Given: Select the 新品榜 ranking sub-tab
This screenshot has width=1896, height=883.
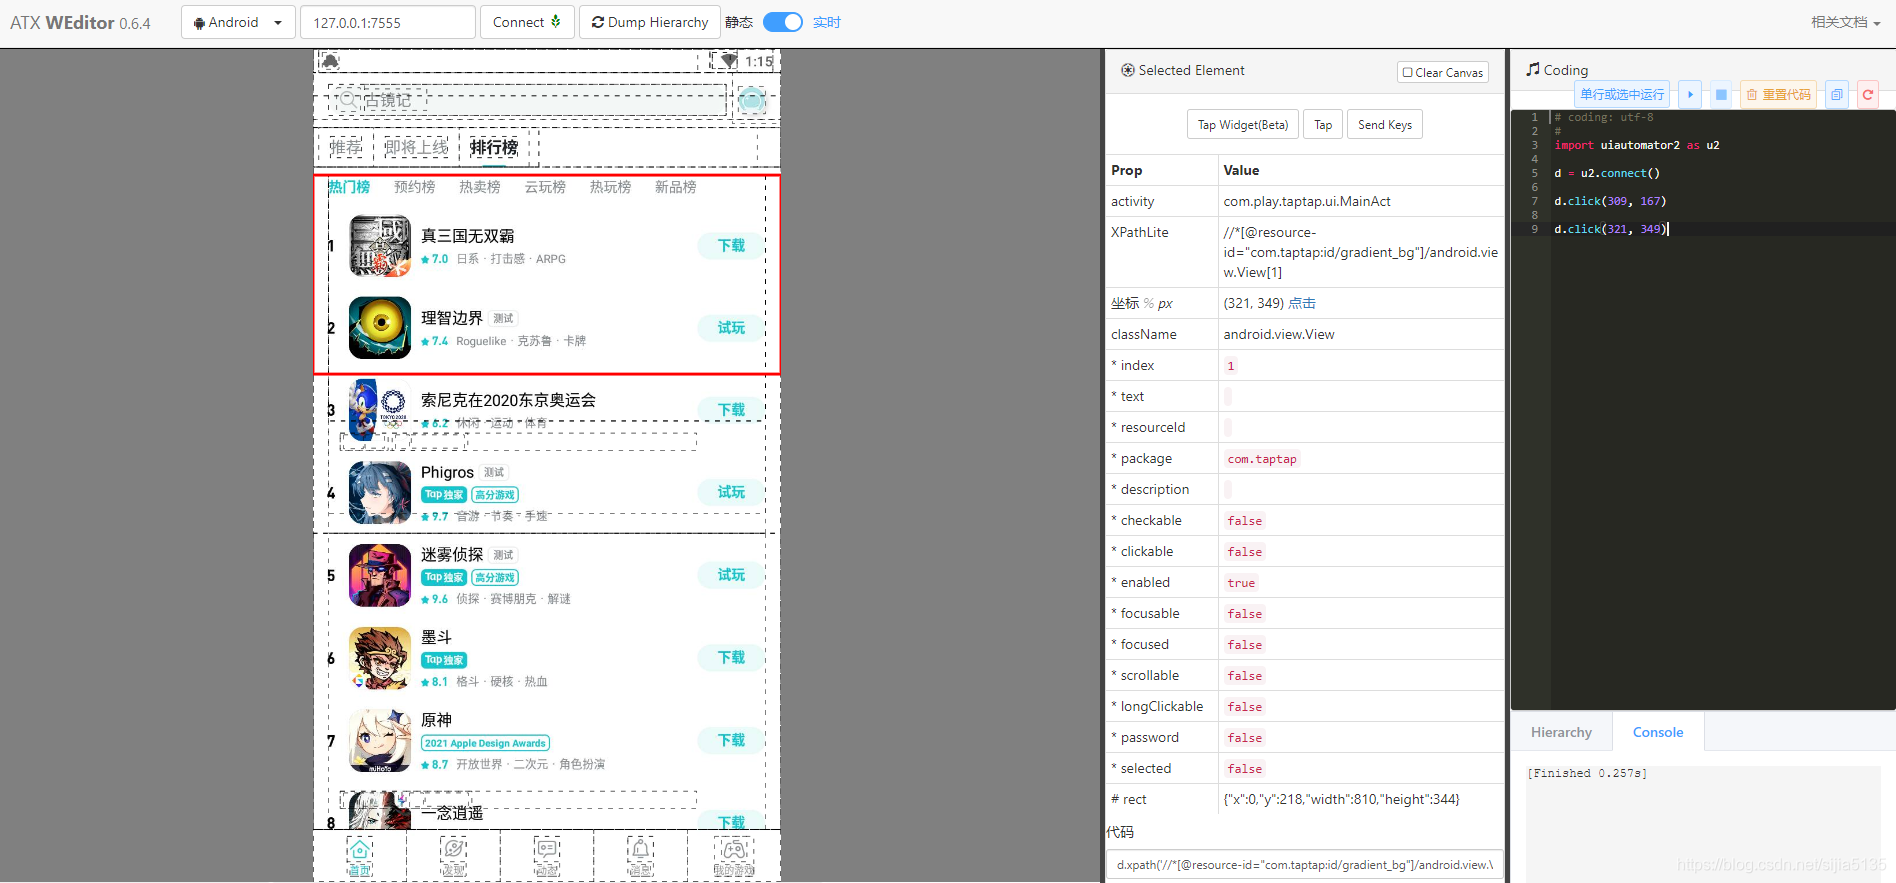Looking at the screenshot, I should (x=676, y=187).
